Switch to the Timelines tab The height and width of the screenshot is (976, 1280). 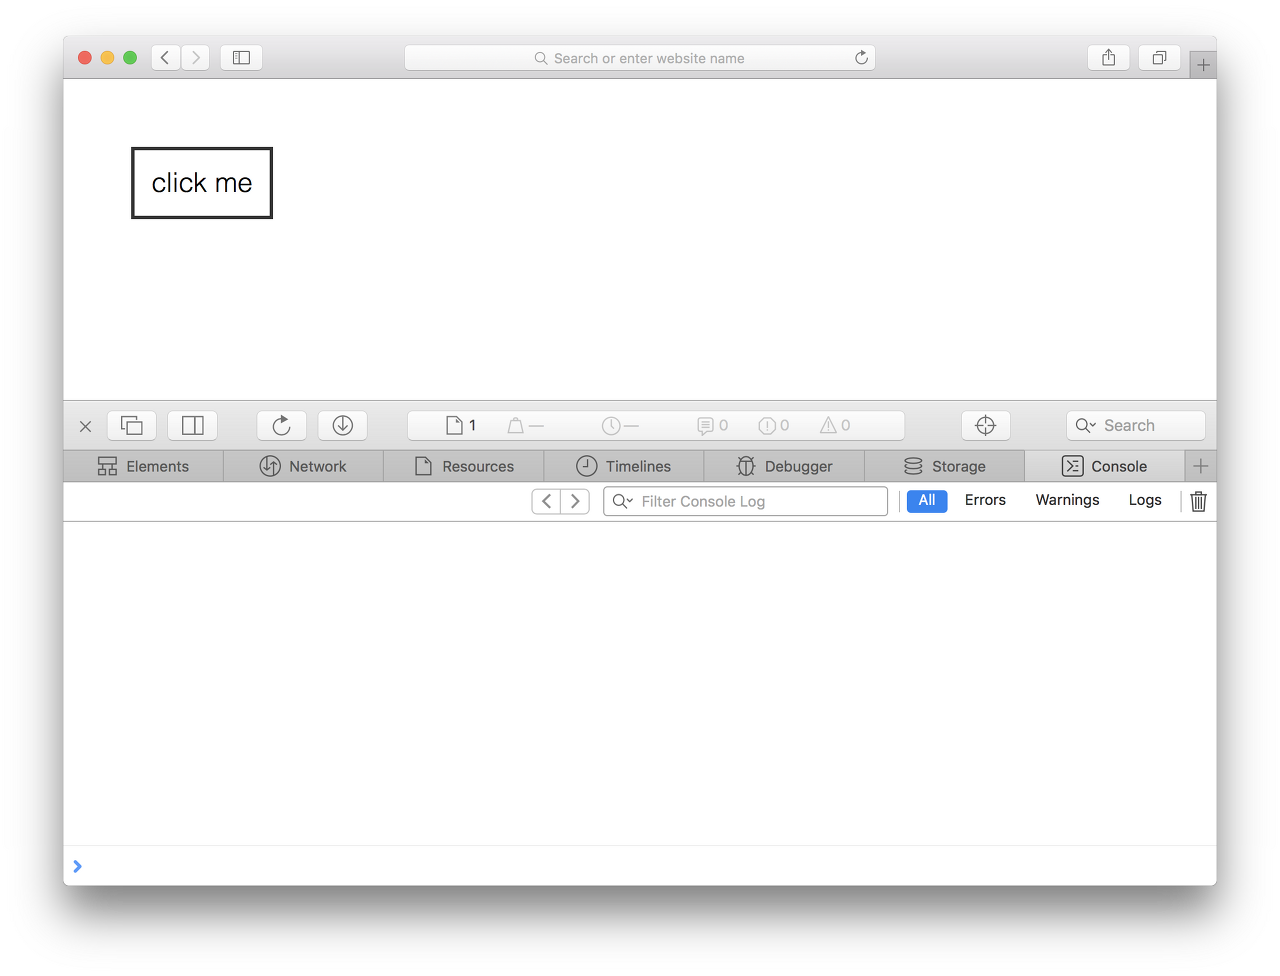pyautogui.click(x=624, y=466)
